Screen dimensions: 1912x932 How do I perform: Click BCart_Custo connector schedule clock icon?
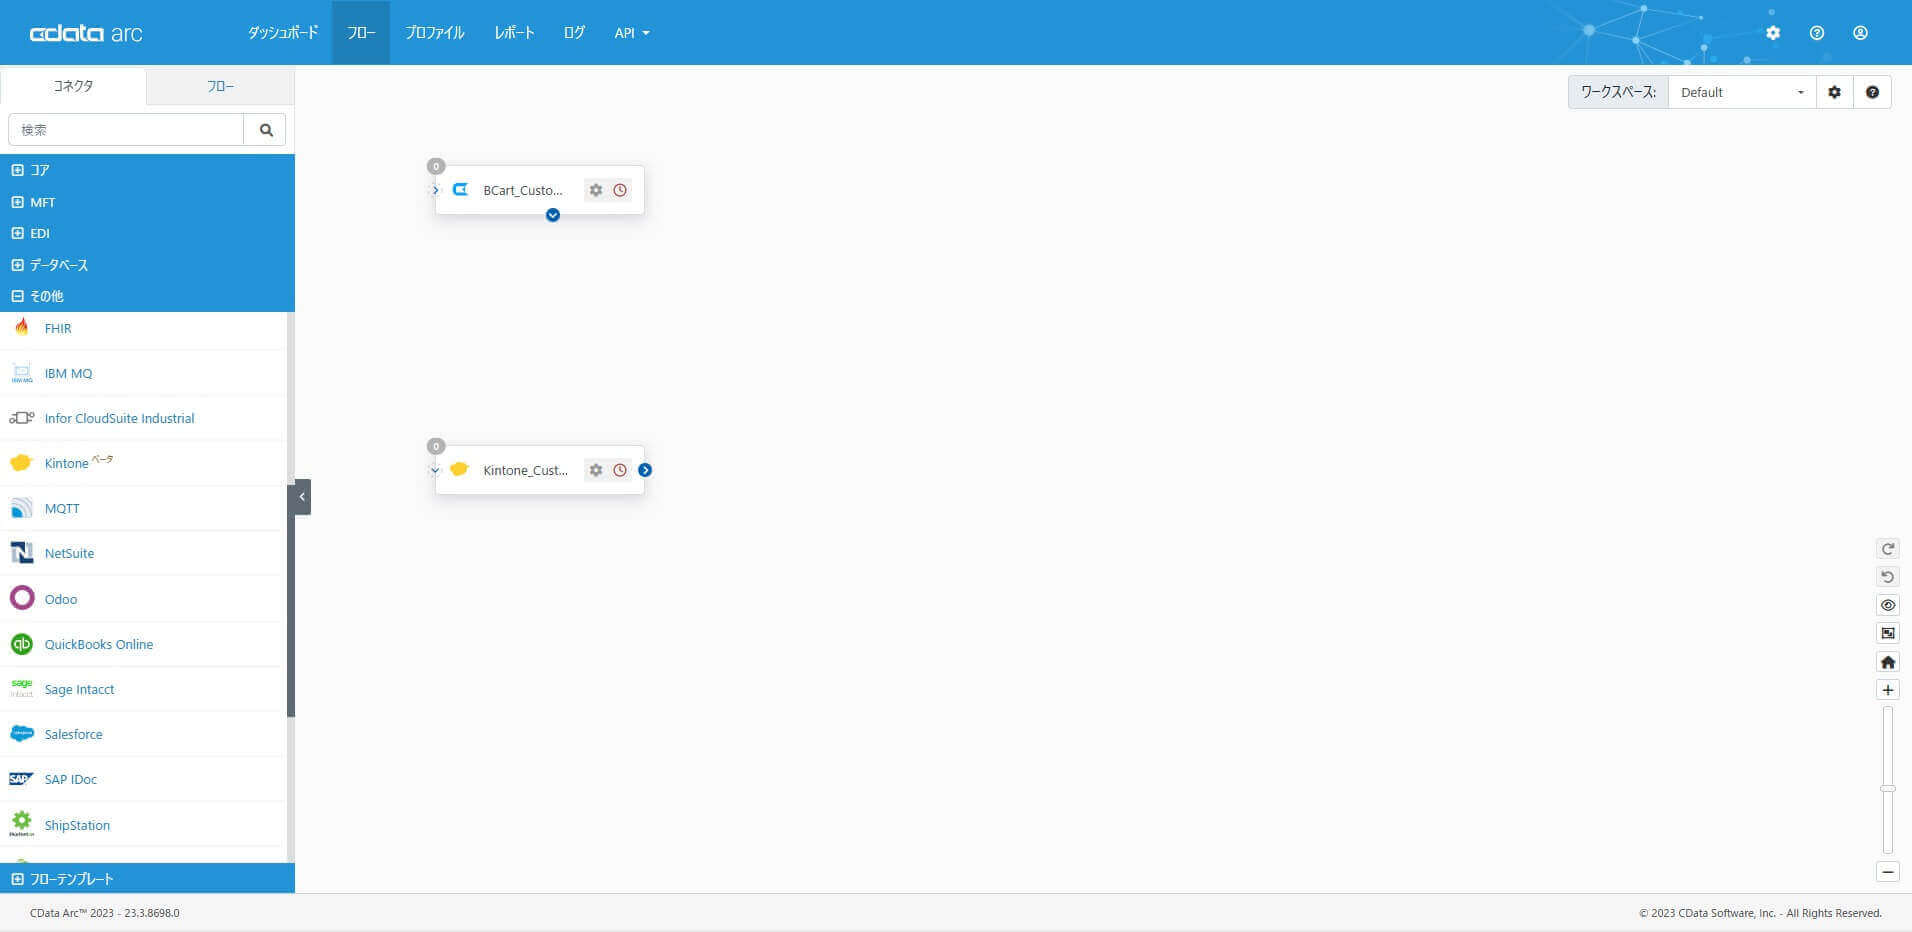[x=620, y=190]
